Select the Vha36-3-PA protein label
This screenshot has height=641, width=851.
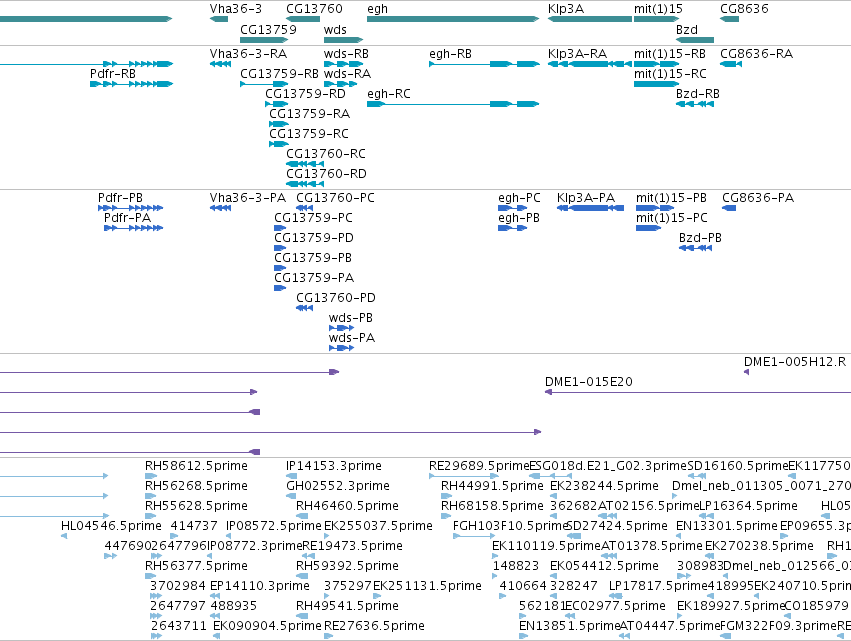click(247, 198)
